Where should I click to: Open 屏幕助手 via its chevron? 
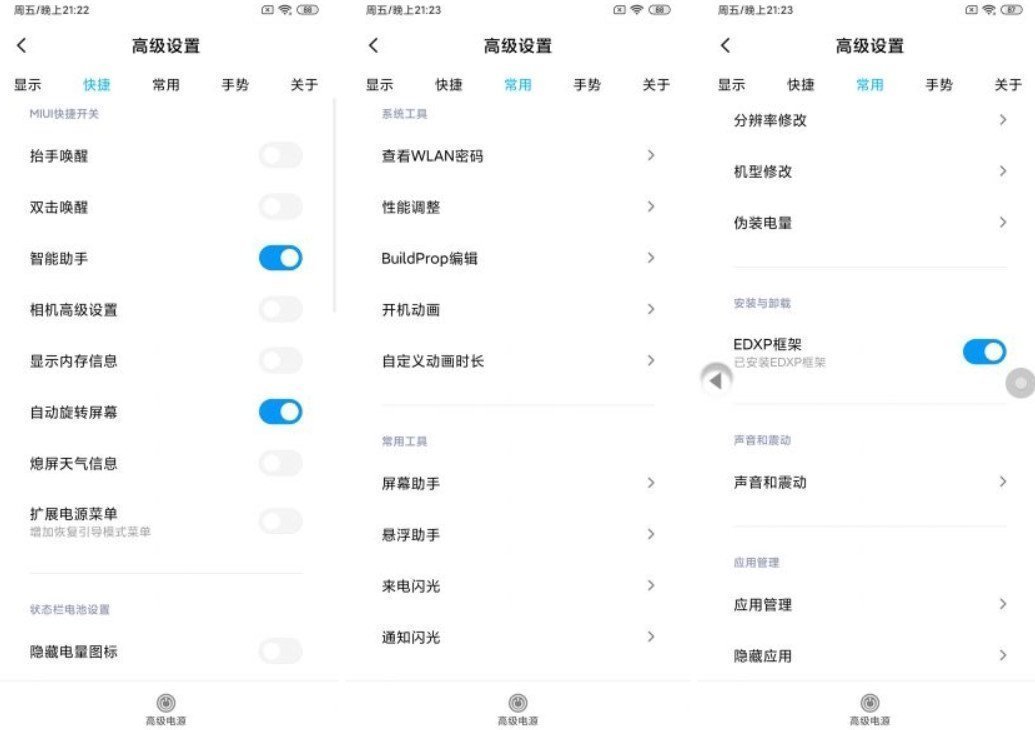point(651,482)
